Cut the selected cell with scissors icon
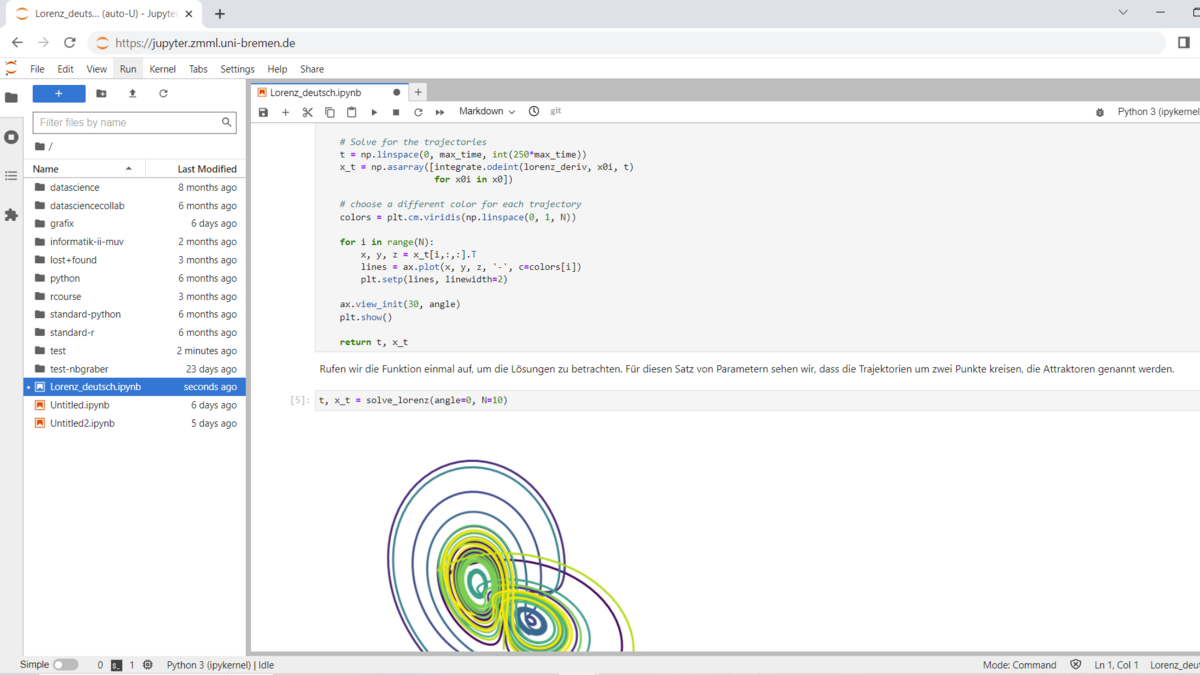This screenshot has height=675, width=1200. [307, 112]
